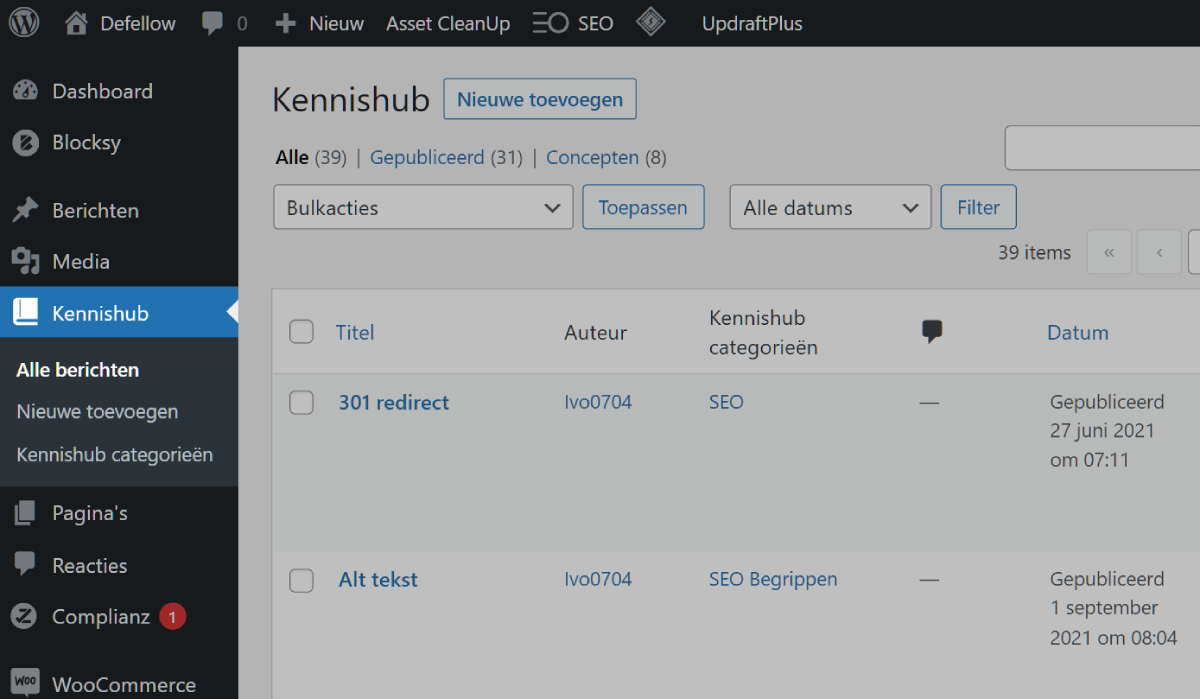This screenshot has height=699, width=1200.
Task: Open the Alle datums dropdown
Action: [x=830, y=207]
